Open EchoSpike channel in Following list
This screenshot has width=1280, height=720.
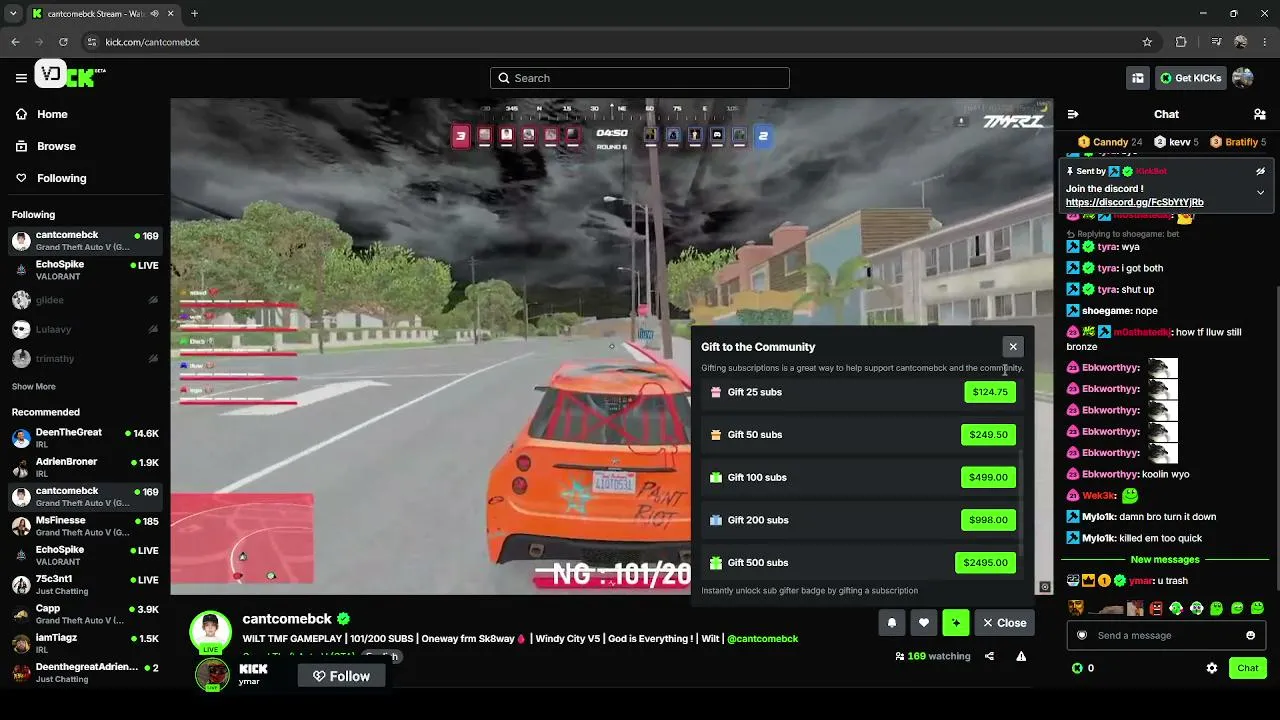pyautogui.click(x=85, y=270)
